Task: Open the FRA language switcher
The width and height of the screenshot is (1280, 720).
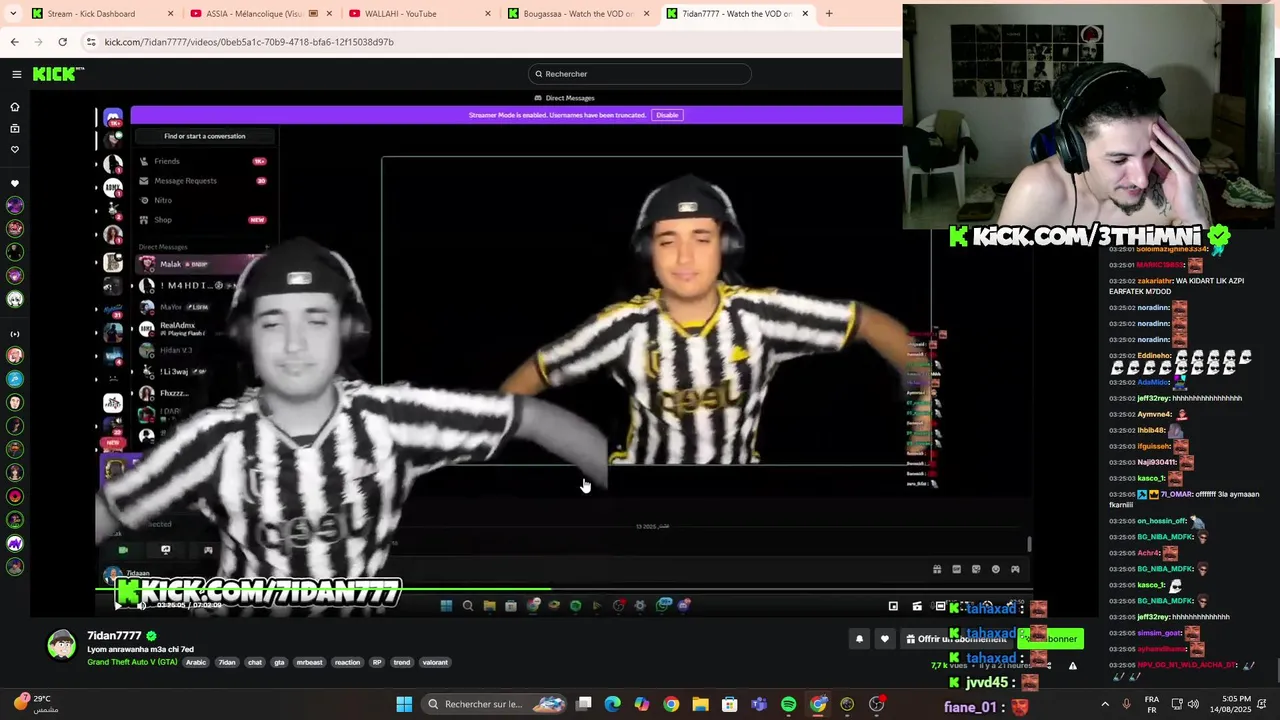Action: [x=1151, y=704]
